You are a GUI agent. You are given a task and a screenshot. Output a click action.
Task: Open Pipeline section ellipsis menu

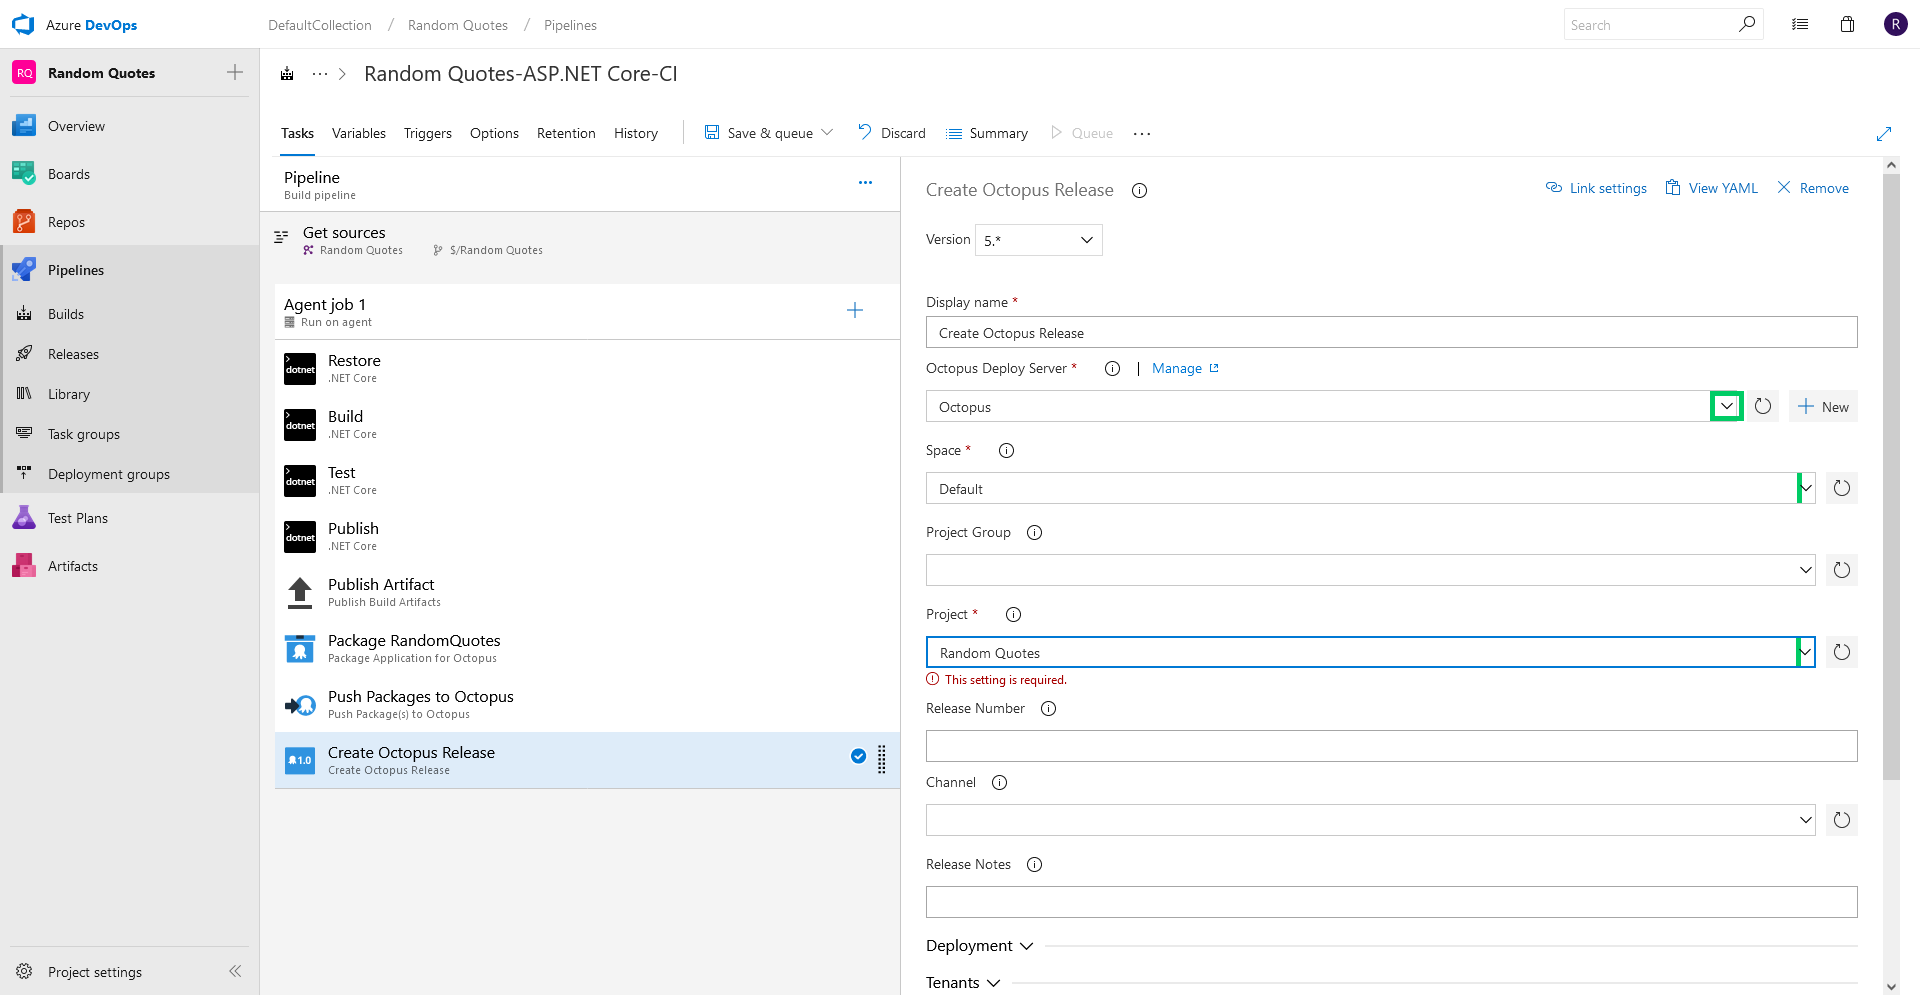click(865, 182)
